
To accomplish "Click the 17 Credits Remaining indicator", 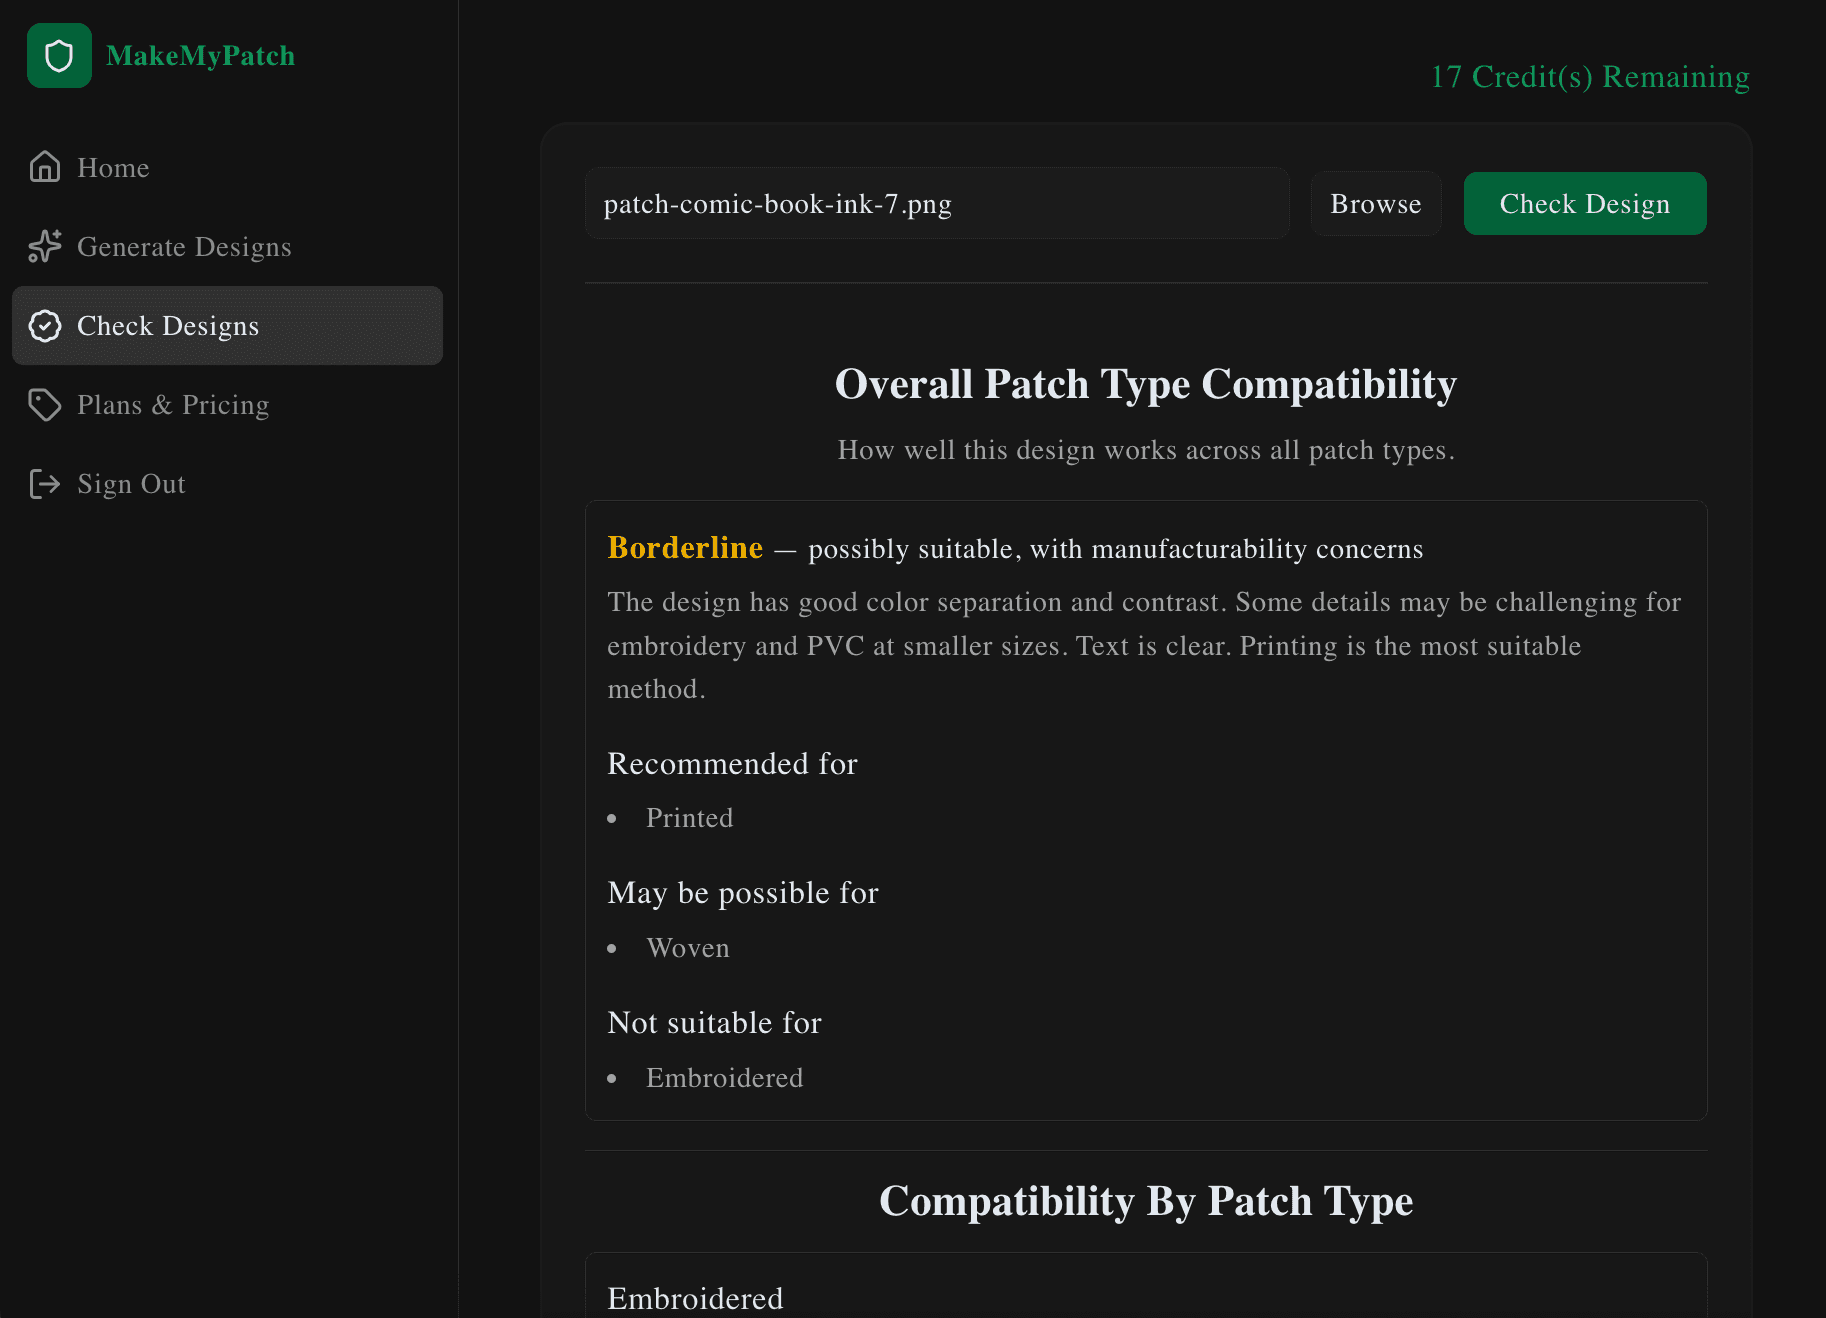I will pyautogui.click(x=1590, y=76).
